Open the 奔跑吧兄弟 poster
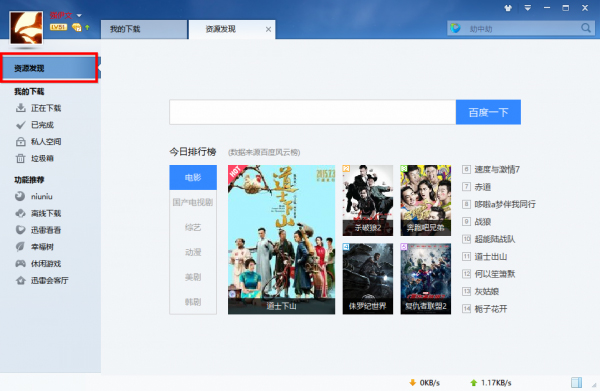The width and height of the screenshot is (600, 391). coord(426,200)
